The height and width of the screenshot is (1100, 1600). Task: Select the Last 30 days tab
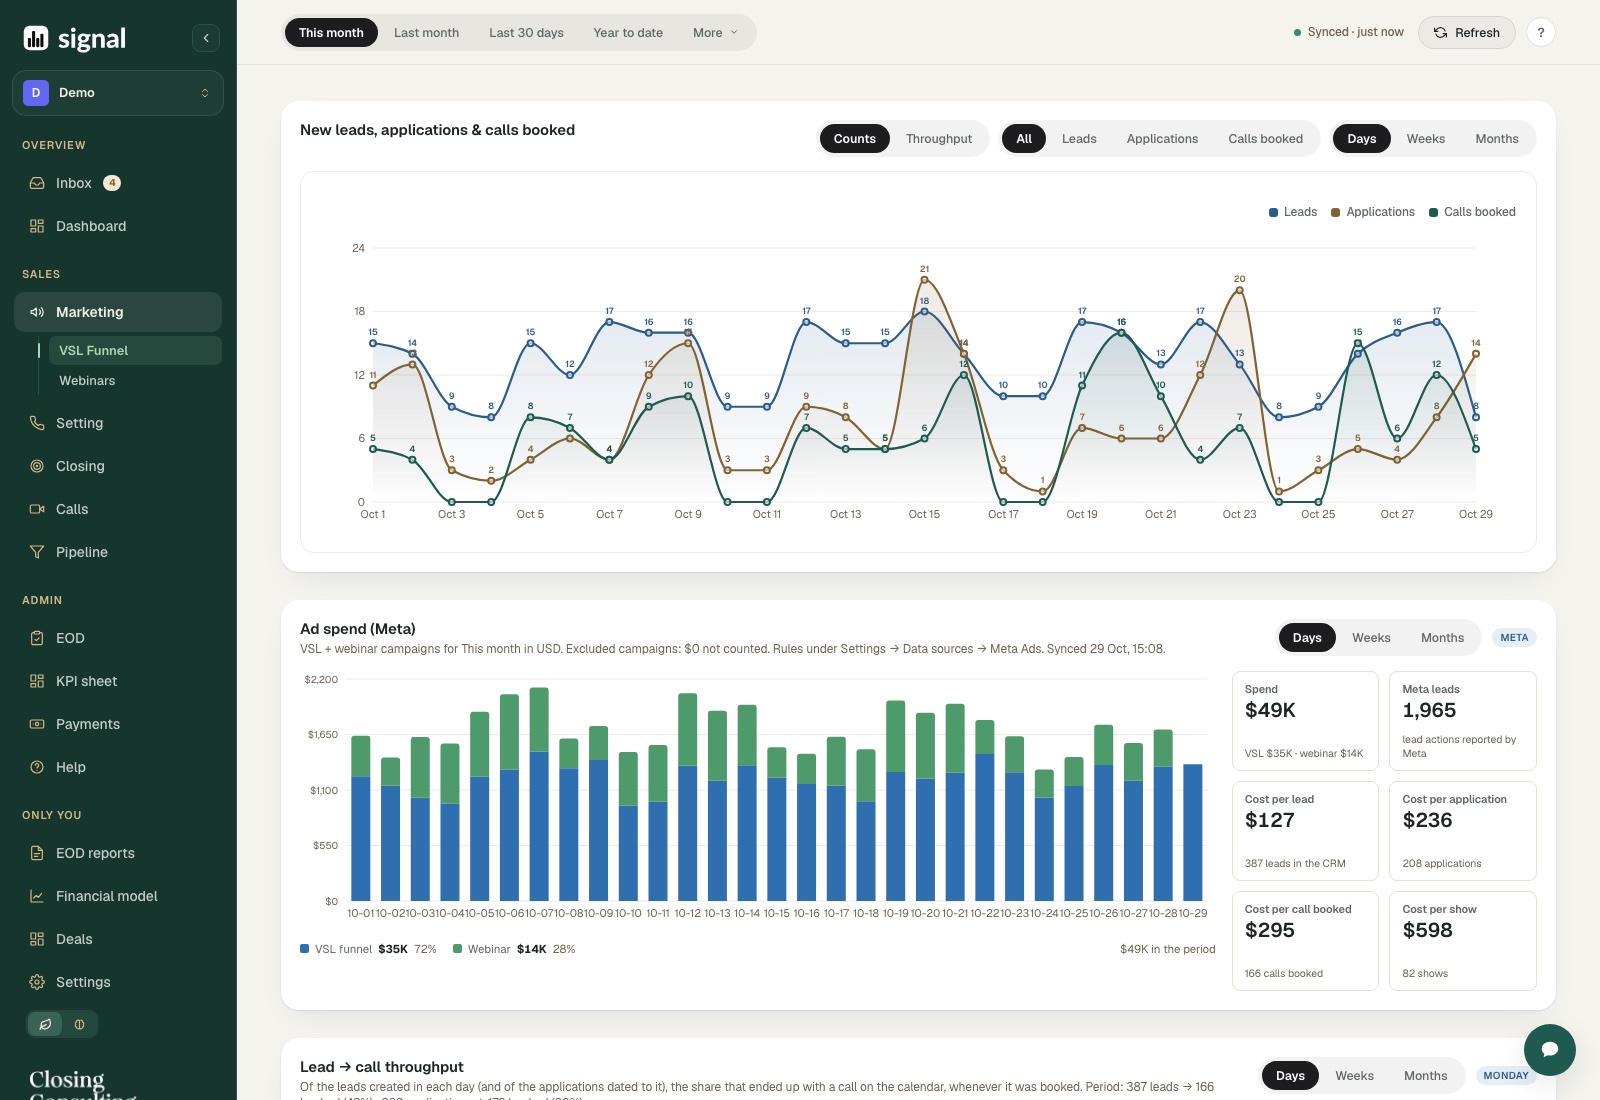[x=526, y=33]
